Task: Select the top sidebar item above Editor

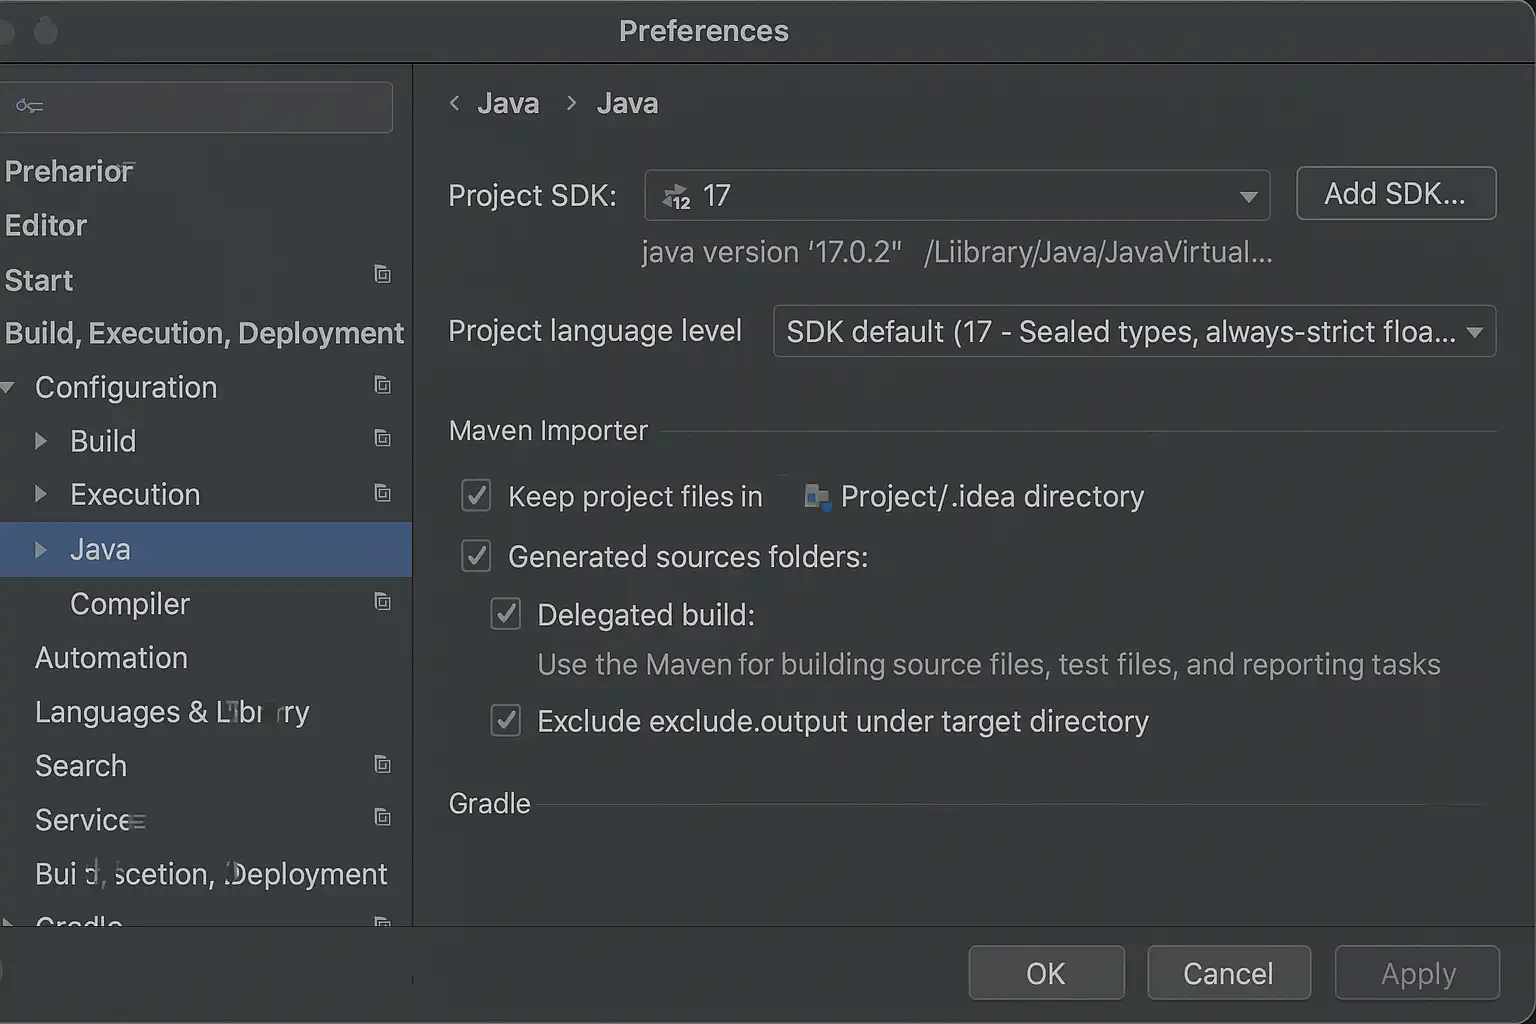Action: [x=69, y=171]
